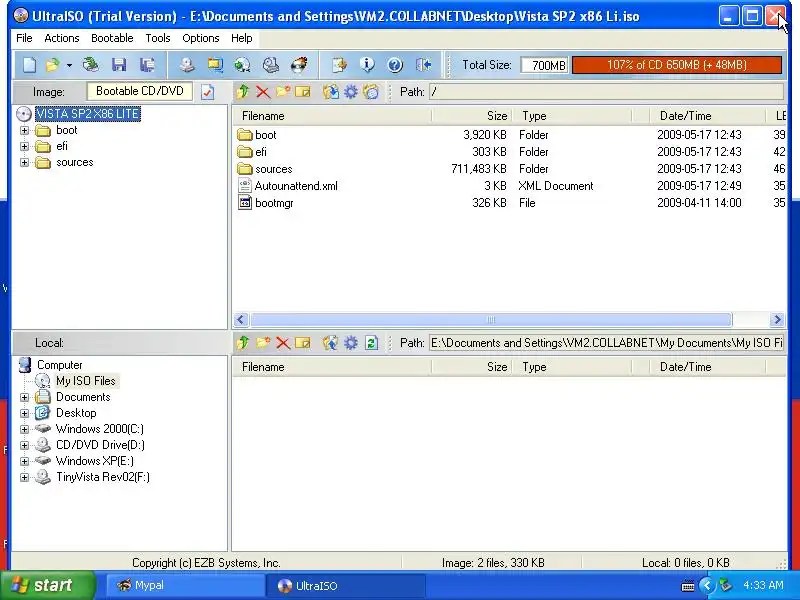Click the Local Path input field
The width and height of the screenshot is (800, 600).
tap(606, 343)
